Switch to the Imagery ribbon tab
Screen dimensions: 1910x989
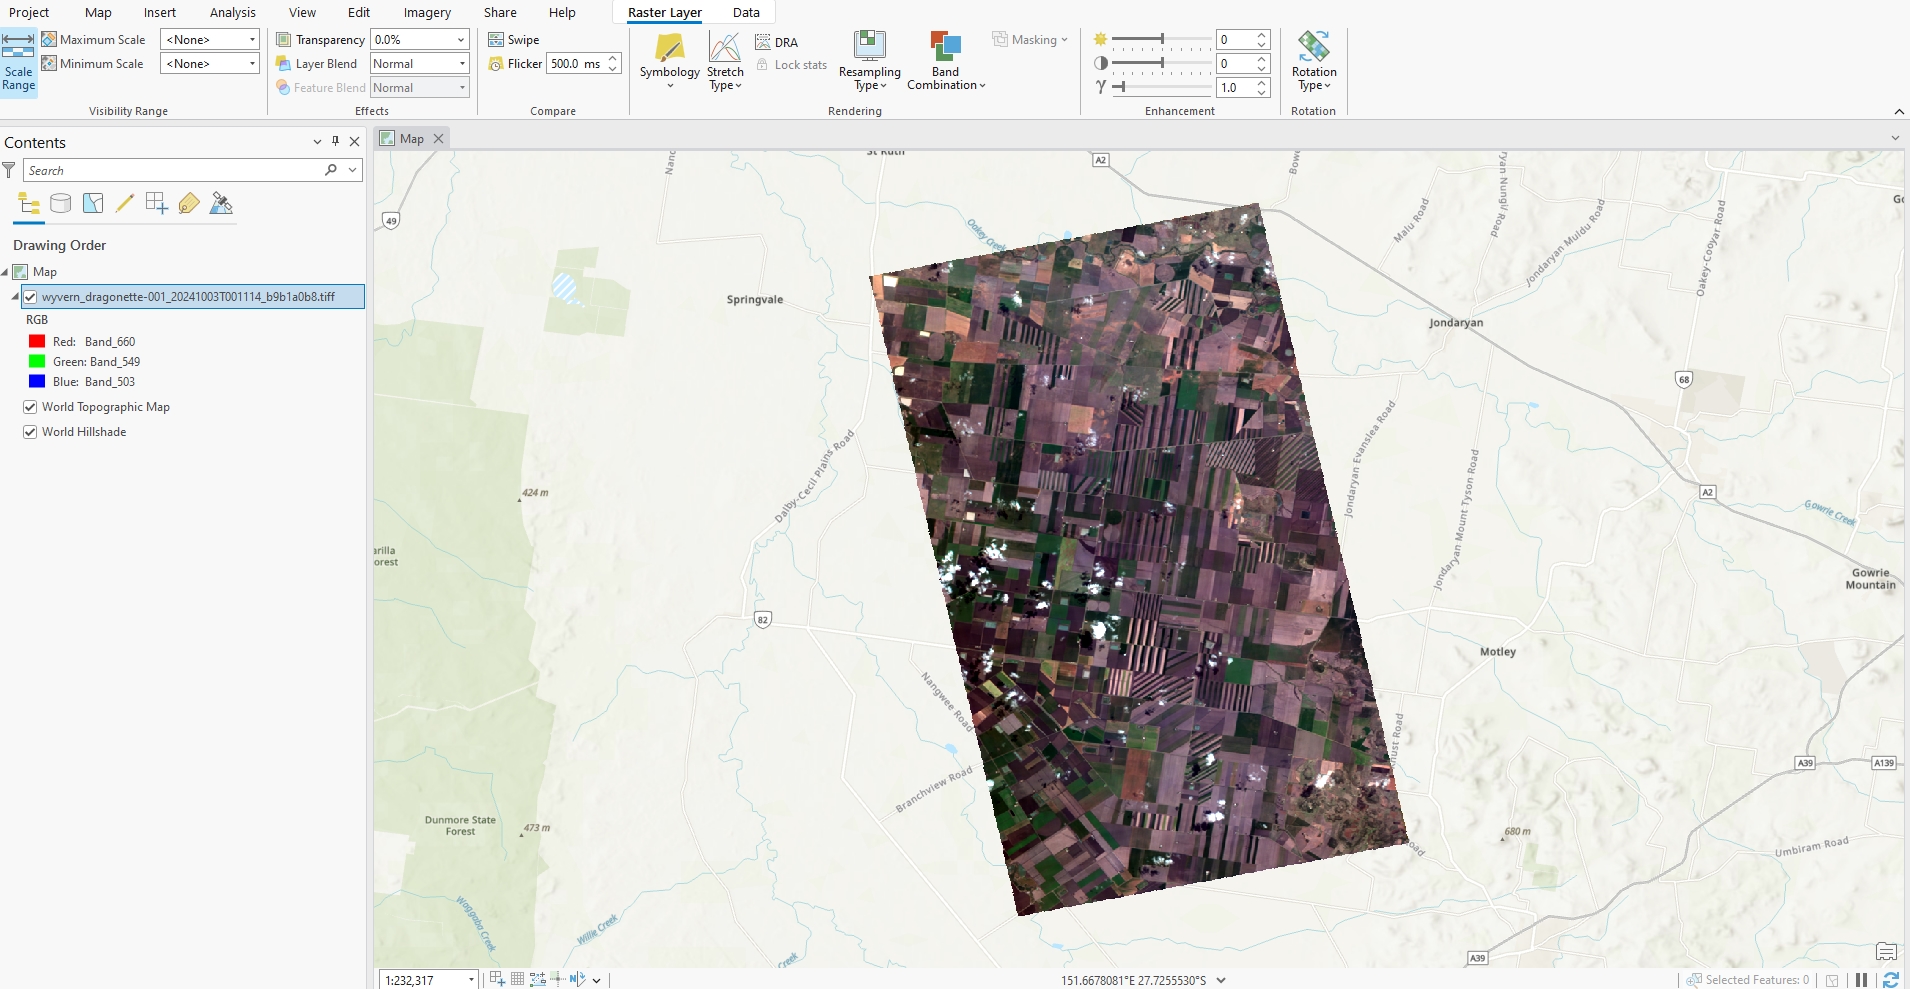[x=427, y=13]
